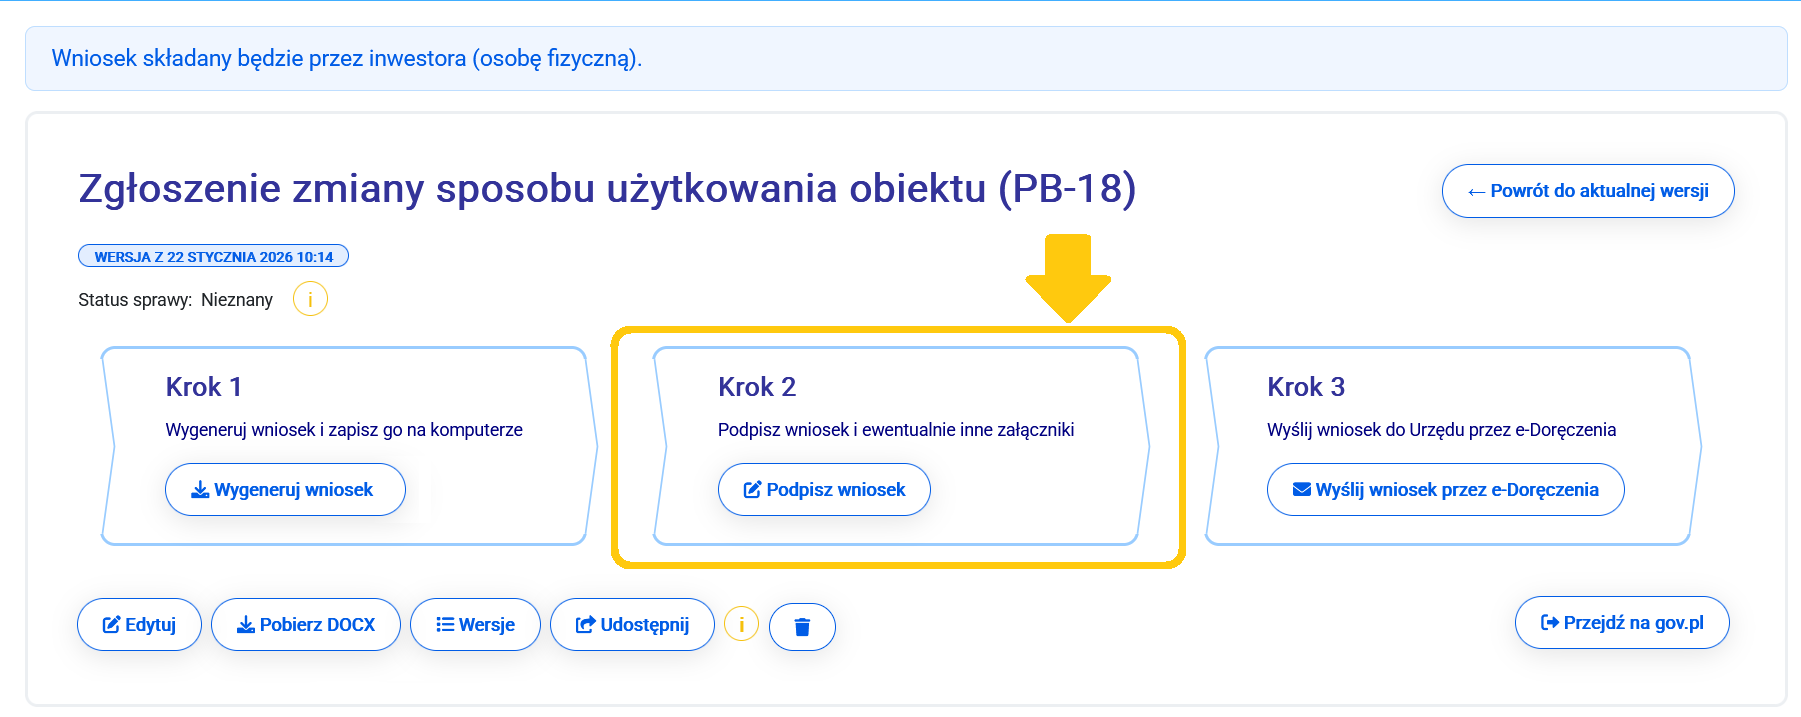Click the Status sprawy: Nieznany text
This screenshot has height=717, width=1801.
pyautogui.click(x=176, y=300)
